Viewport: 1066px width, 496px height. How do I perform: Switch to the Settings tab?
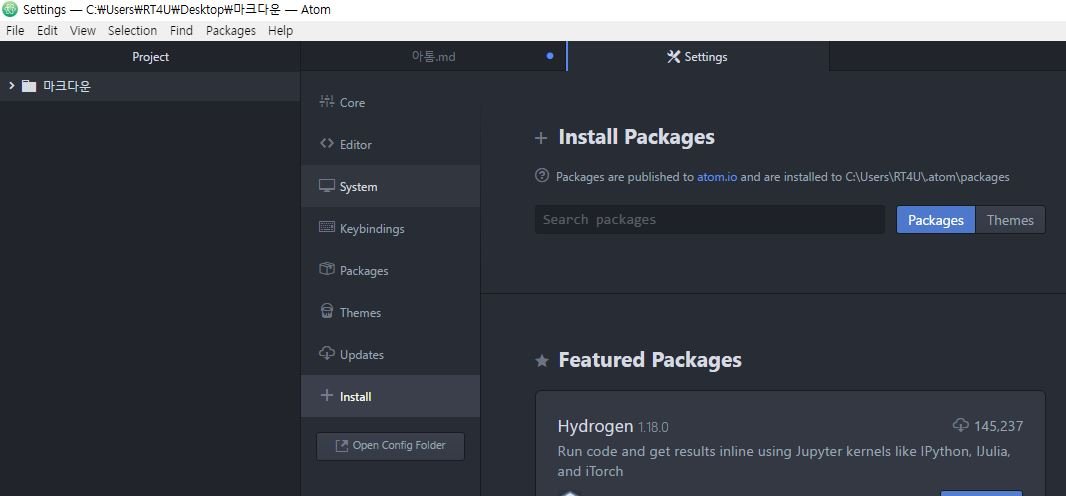697,57
